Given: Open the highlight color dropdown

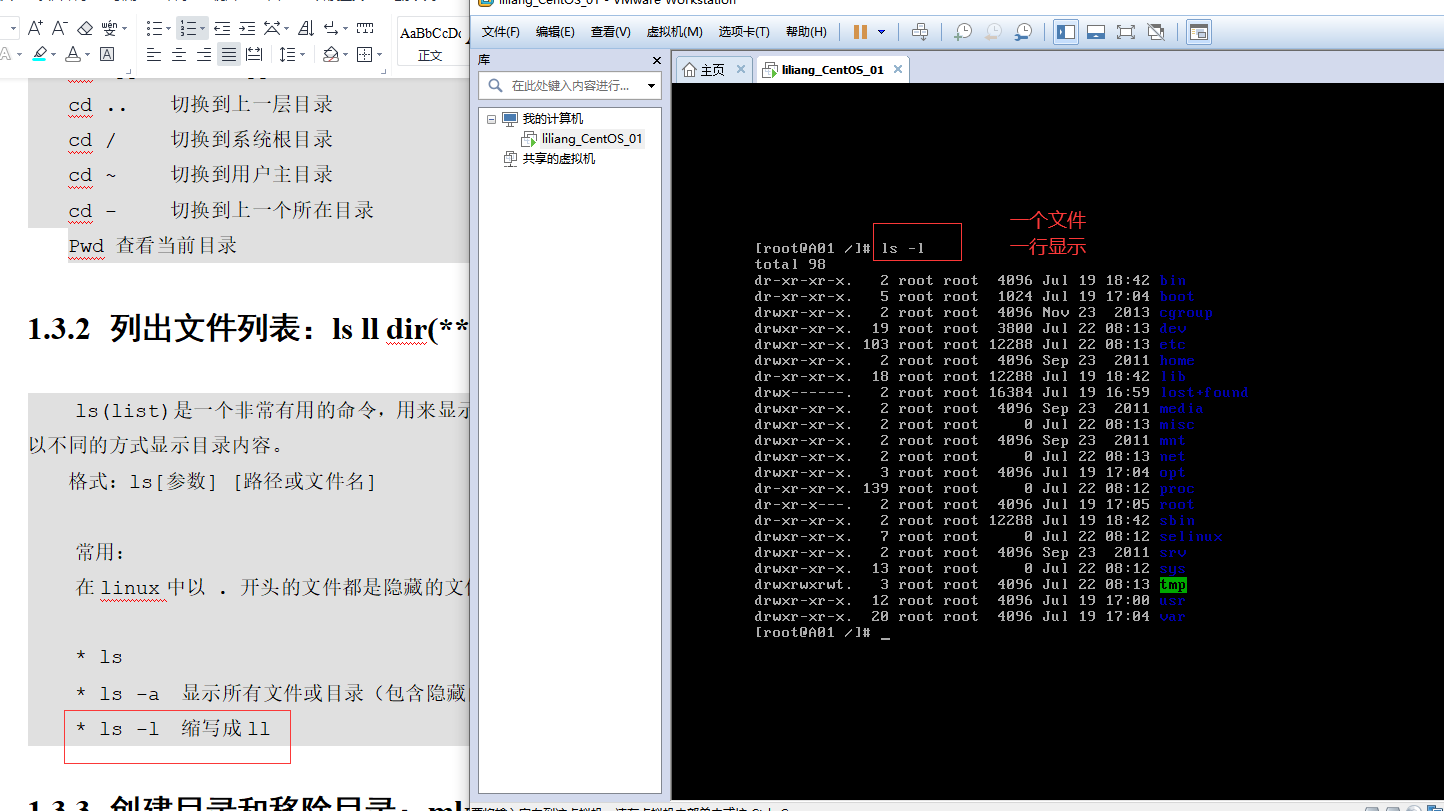Looking at the screenshot, I should (x=54, y=54).
